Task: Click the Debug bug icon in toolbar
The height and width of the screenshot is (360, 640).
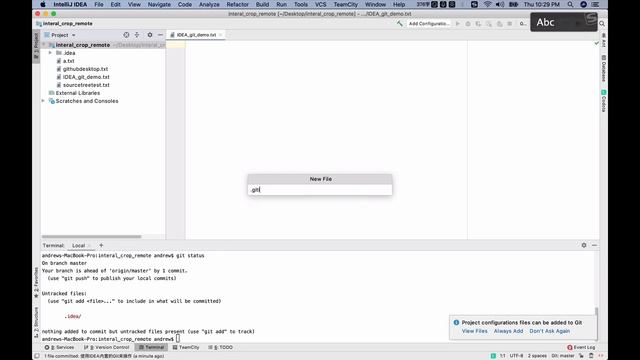Action: click(468, 24)
